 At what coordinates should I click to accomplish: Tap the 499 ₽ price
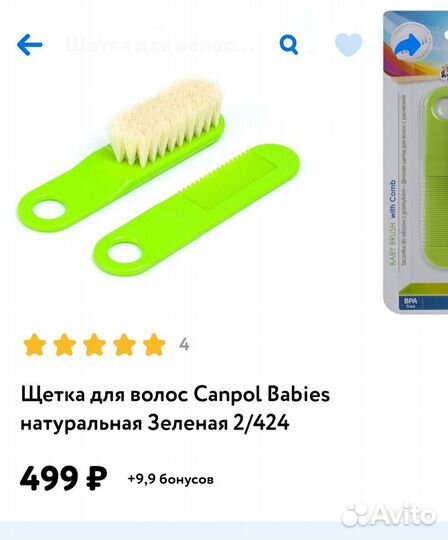pos(63,478)
